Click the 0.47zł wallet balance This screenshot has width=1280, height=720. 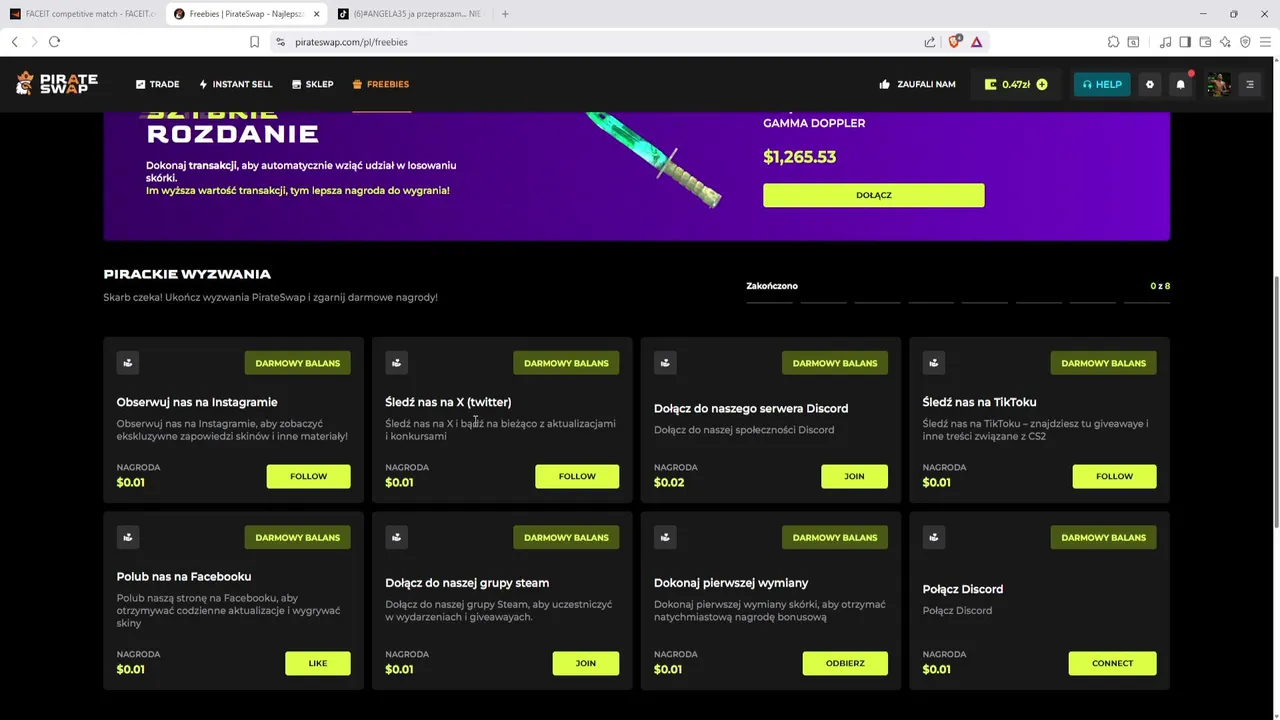[x=1016, y=84]
